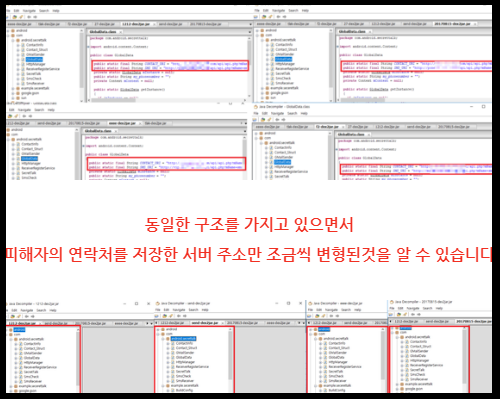The height and width of the screenshot is (399, 500).
Task: Click Search icon in 'Java Decompiler - GlobalData.class' window
Action: [269, 120]
